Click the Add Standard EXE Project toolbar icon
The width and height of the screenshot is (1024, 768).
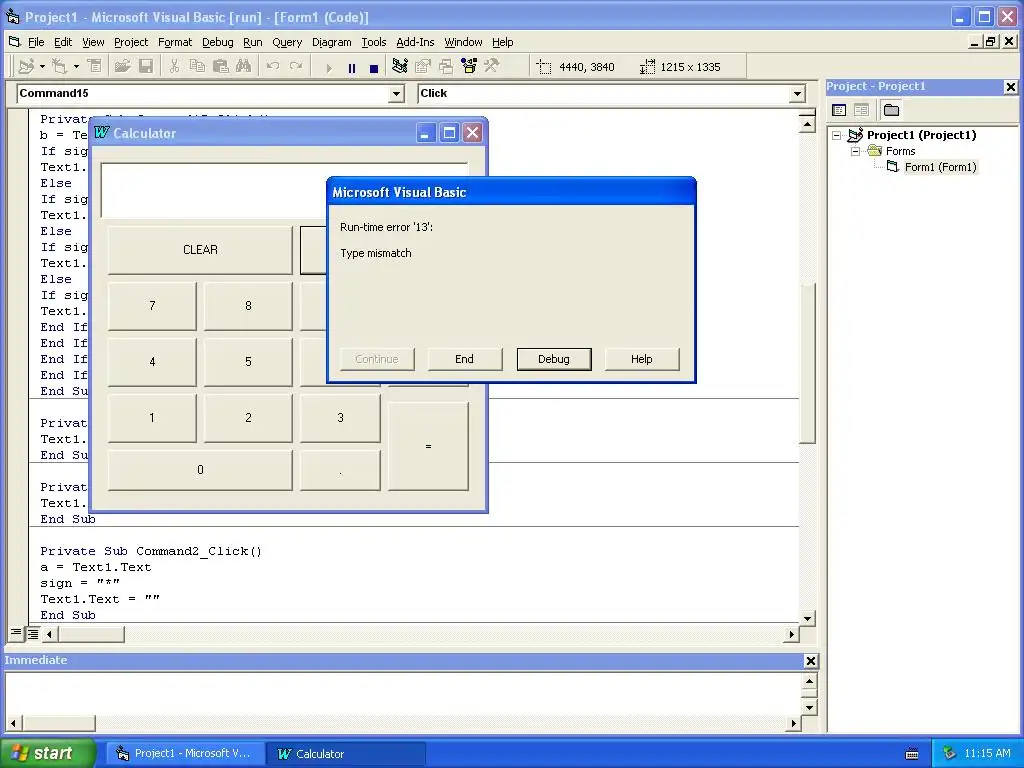point(26,67)
